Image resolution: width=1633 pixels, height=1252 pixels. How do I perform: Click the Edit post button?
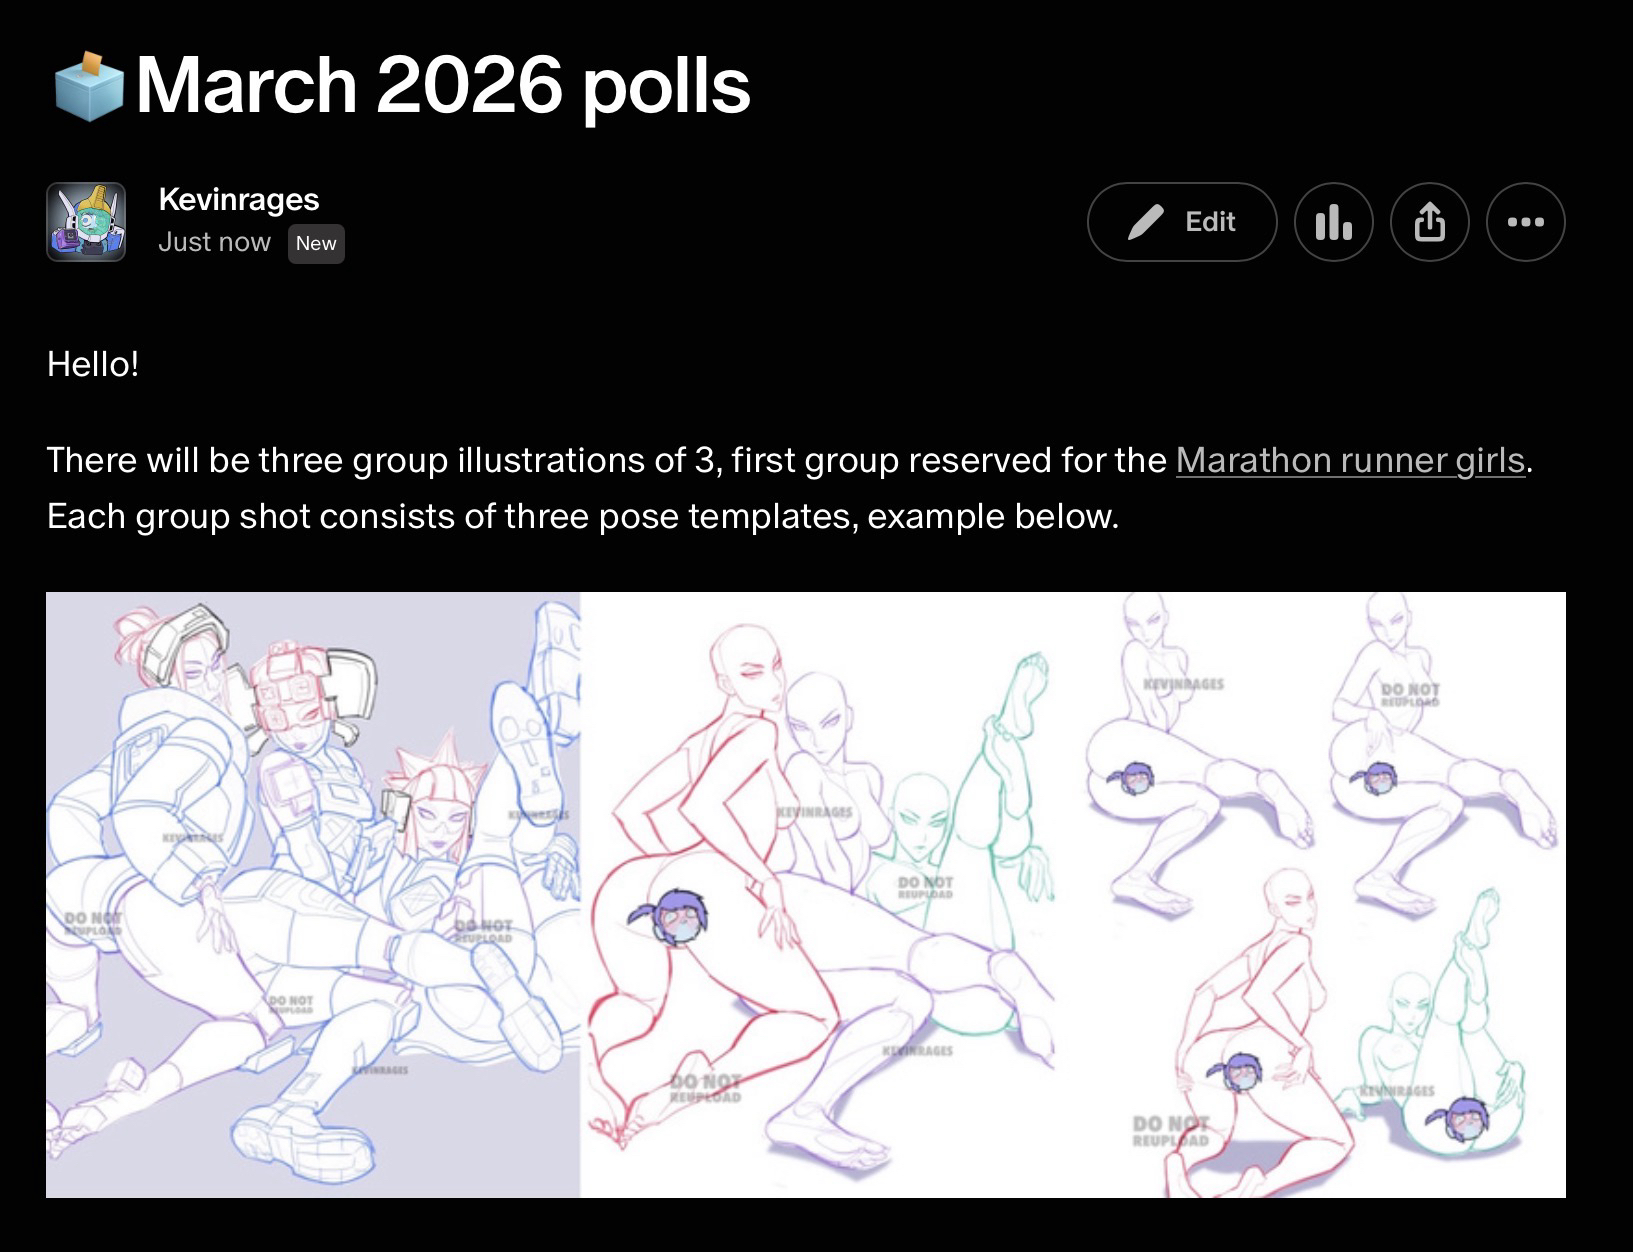tap(1181, 222)
